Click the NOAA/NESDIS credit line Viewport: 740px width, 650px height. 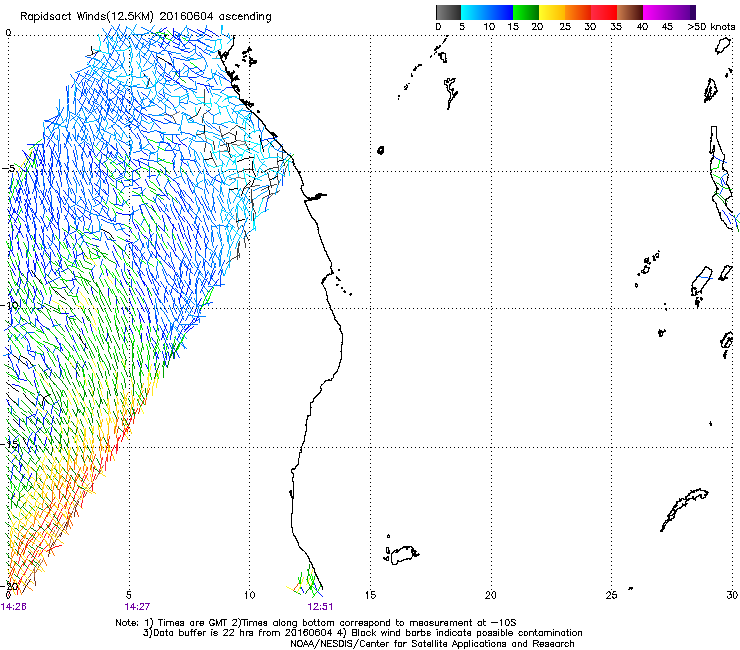click(x=432, y=644)
